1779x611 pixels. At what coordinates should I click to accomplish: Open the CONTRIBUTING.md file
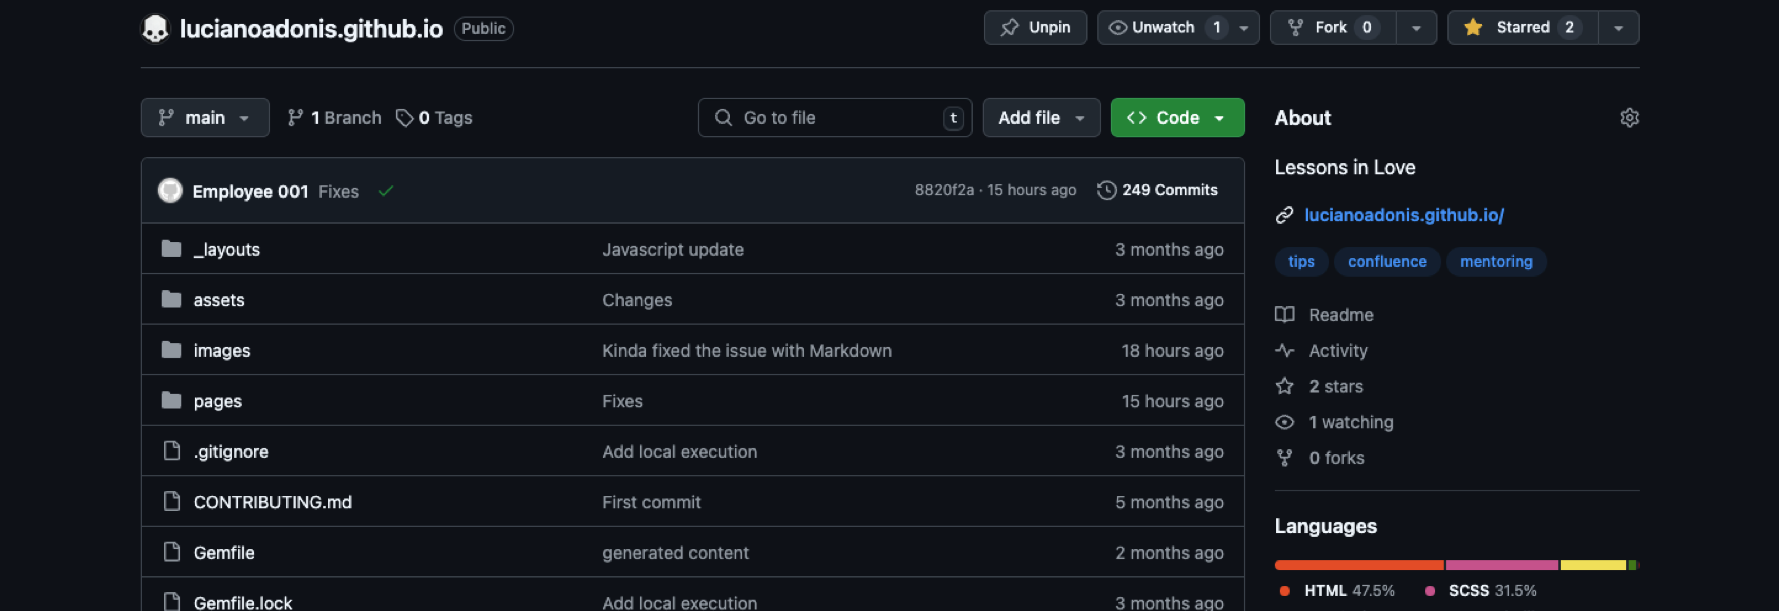click(x=273, y=502)
